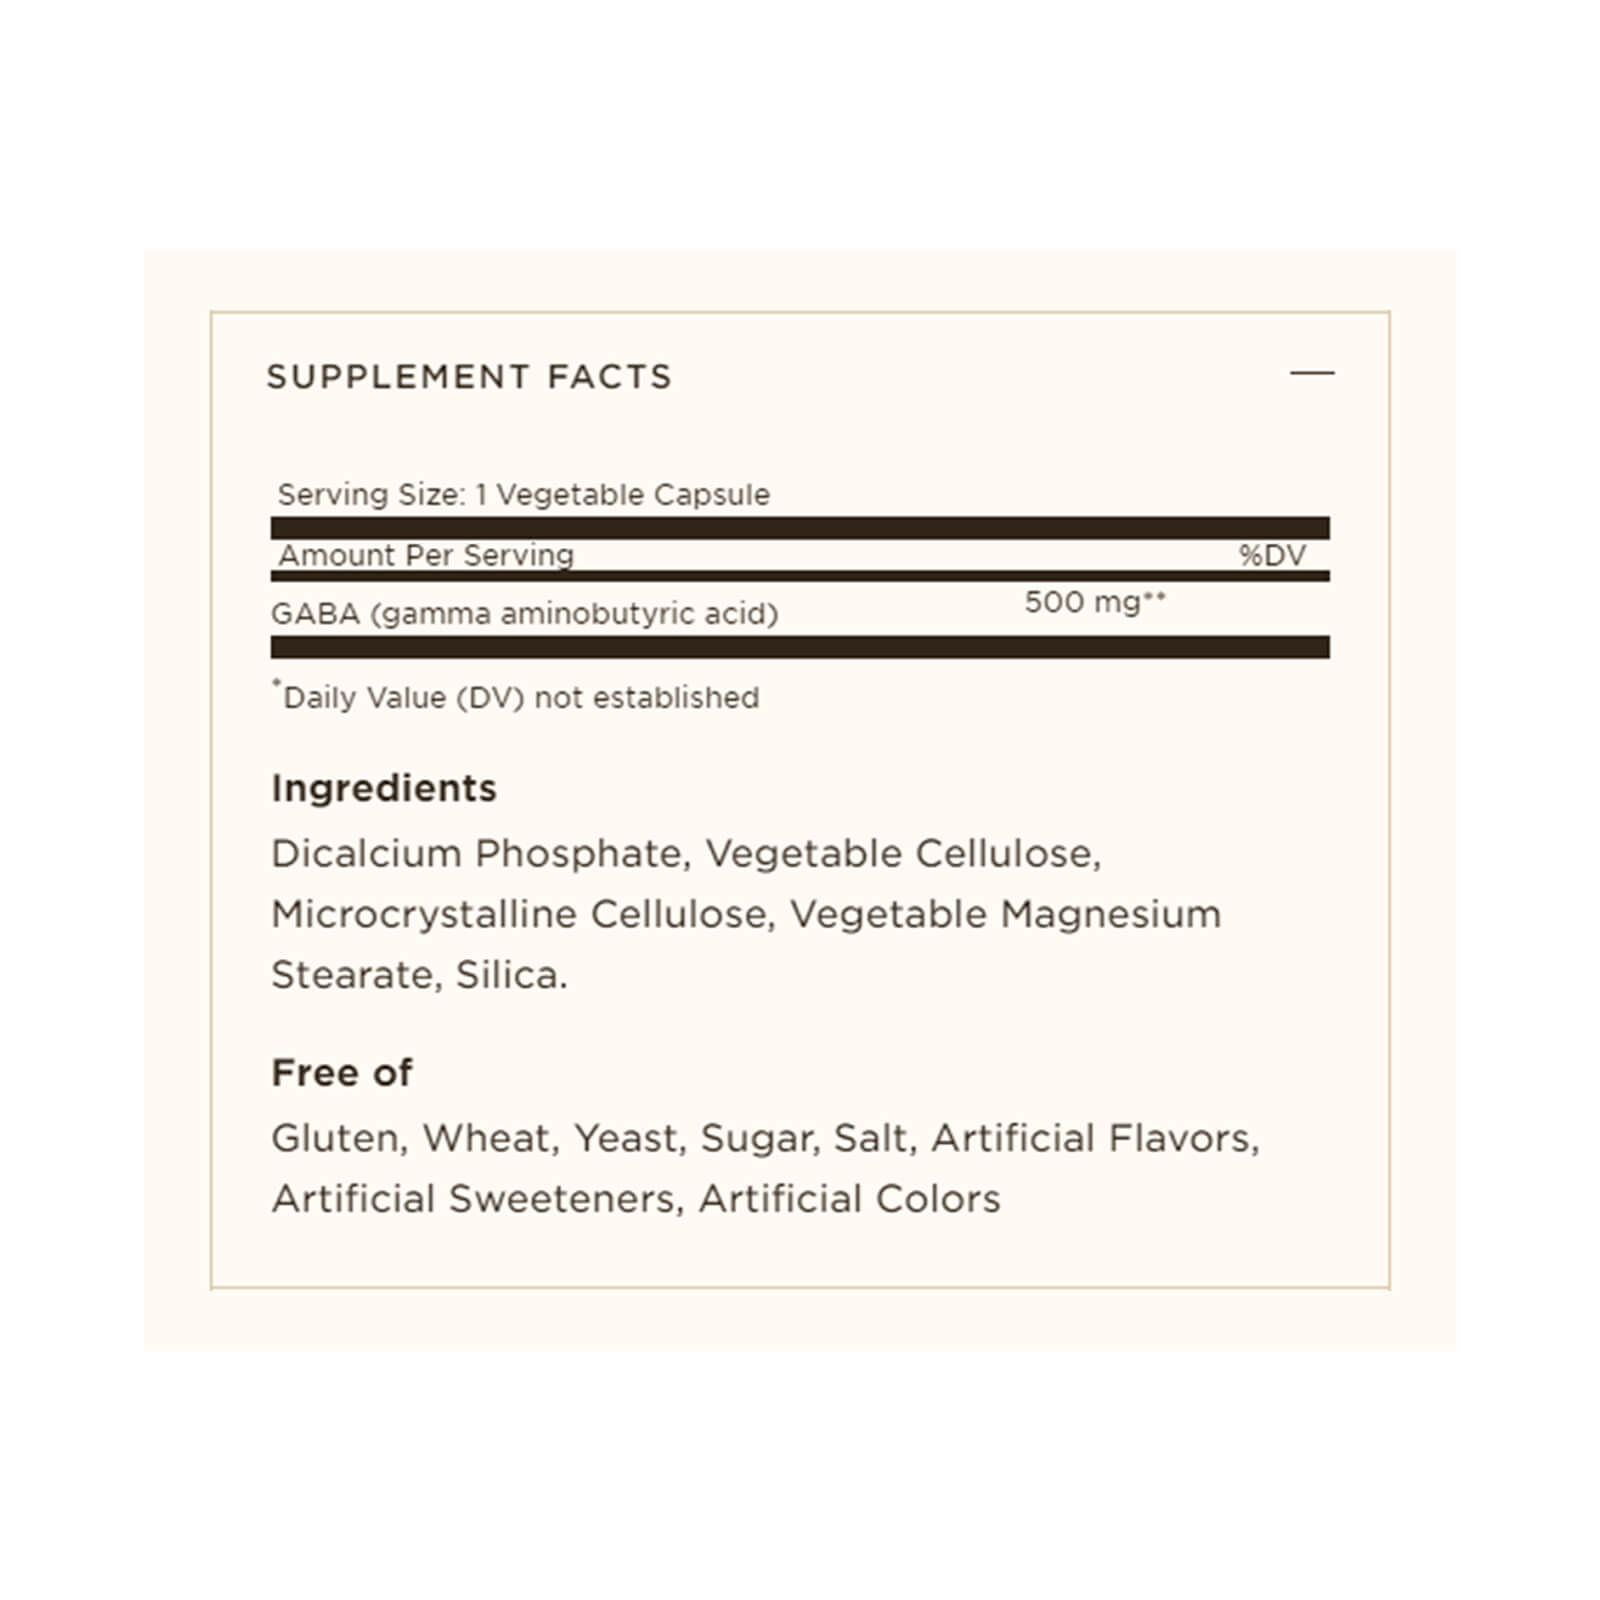Click the %DV column header

tap(1272, 555)
